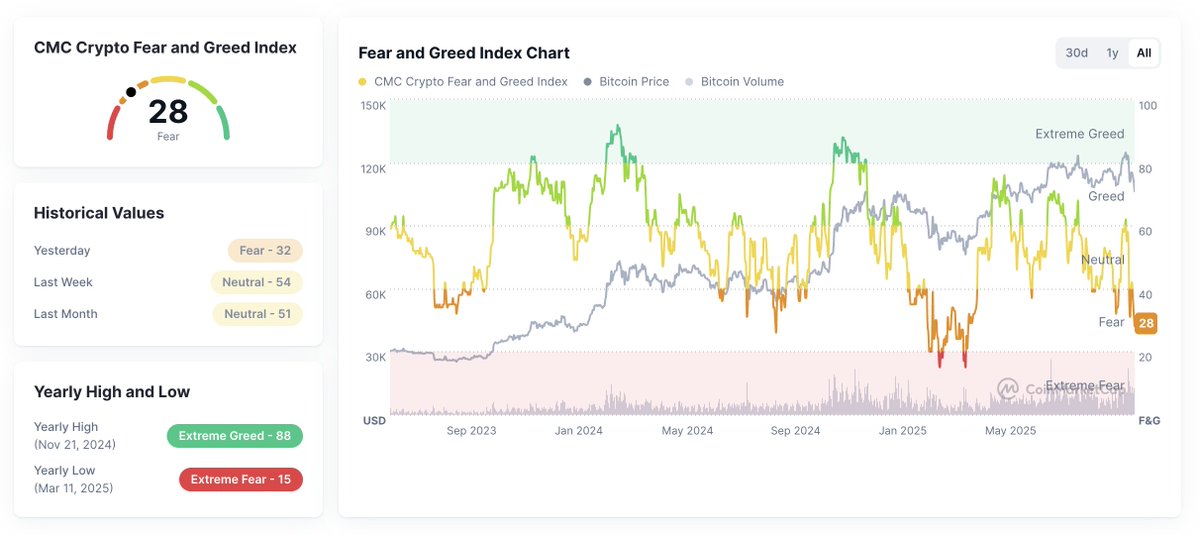Click the Jan 2025 axis label

tap(902, 431)
